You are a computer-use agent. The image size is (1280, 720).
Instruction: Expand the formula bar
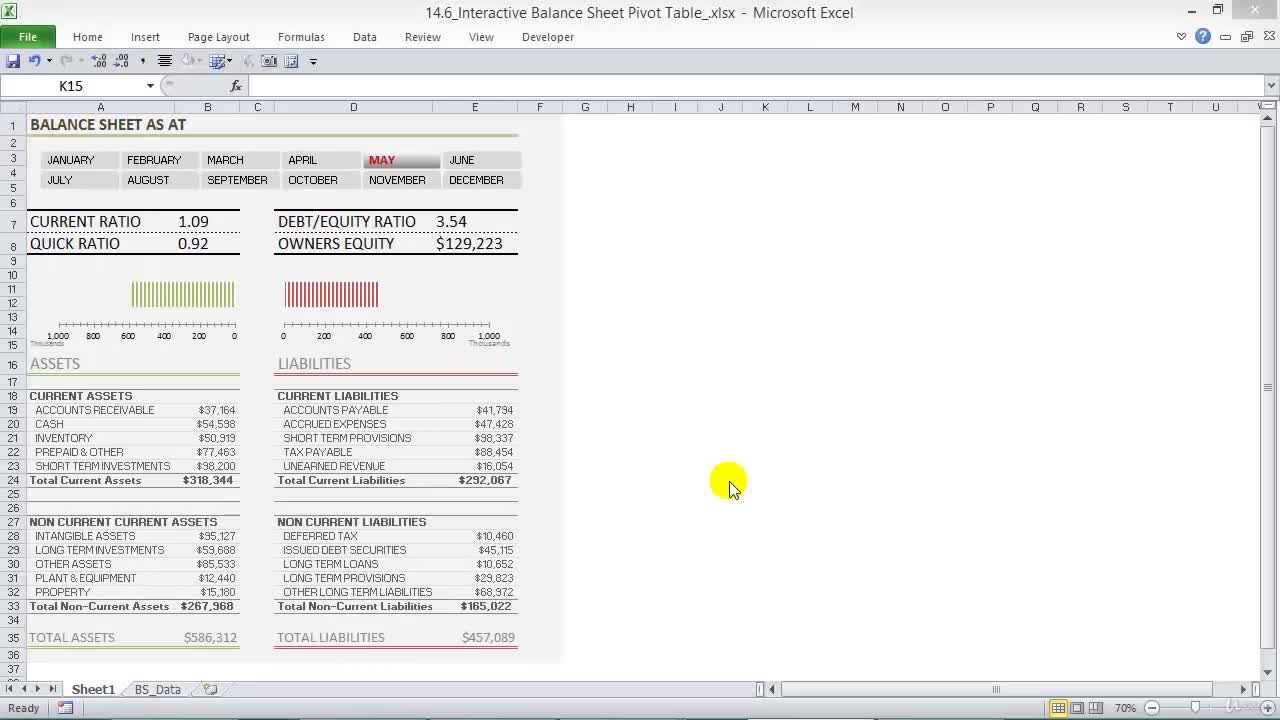[1271, 86]
